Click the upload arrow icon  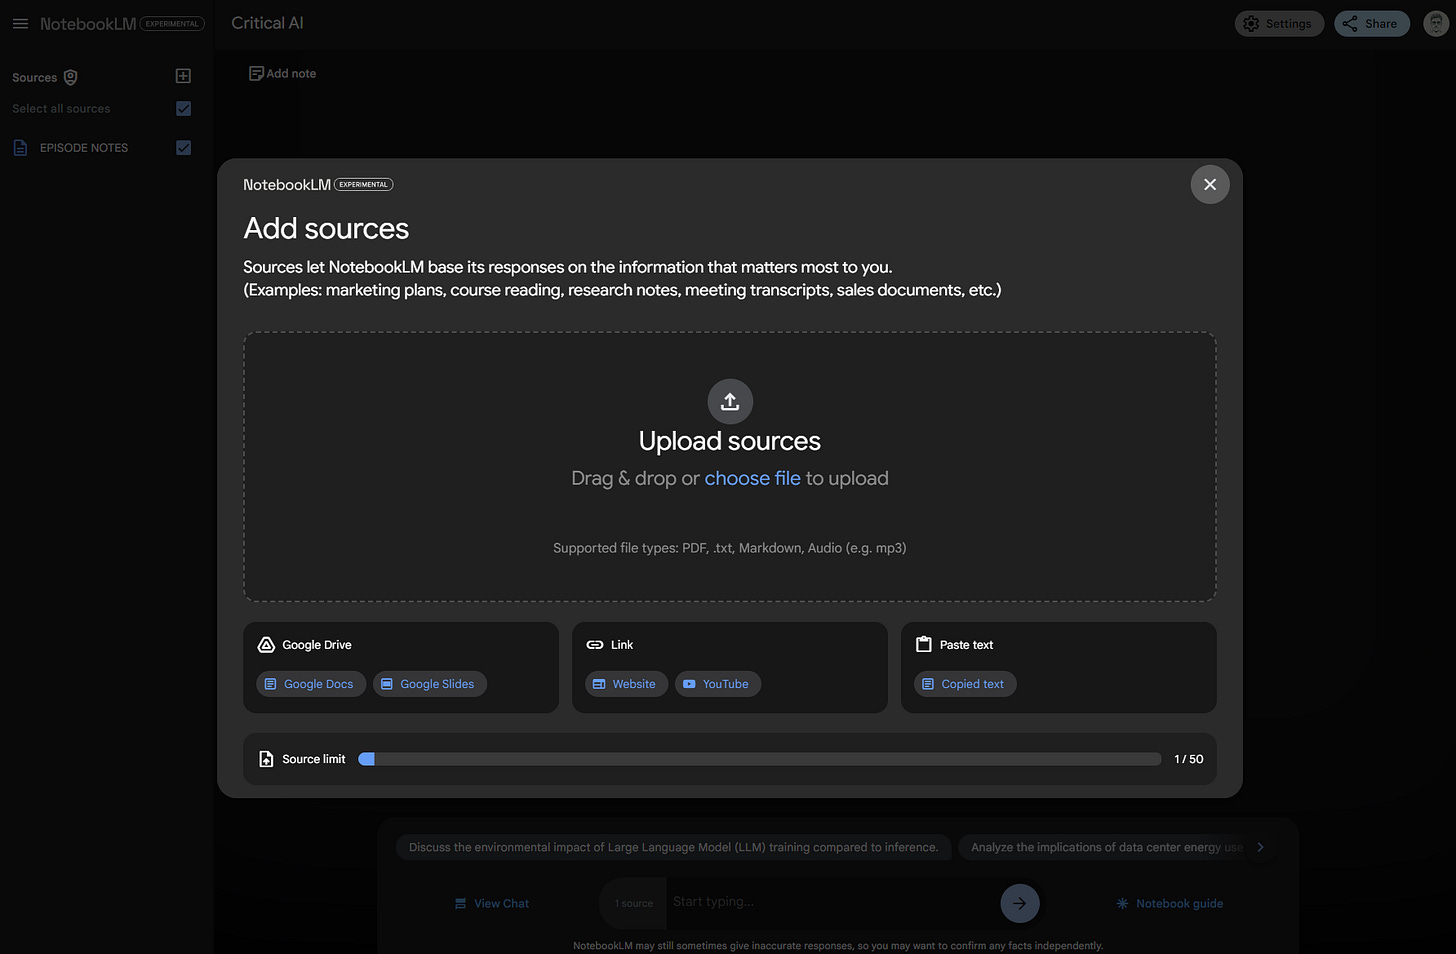(x=730, y=401)
